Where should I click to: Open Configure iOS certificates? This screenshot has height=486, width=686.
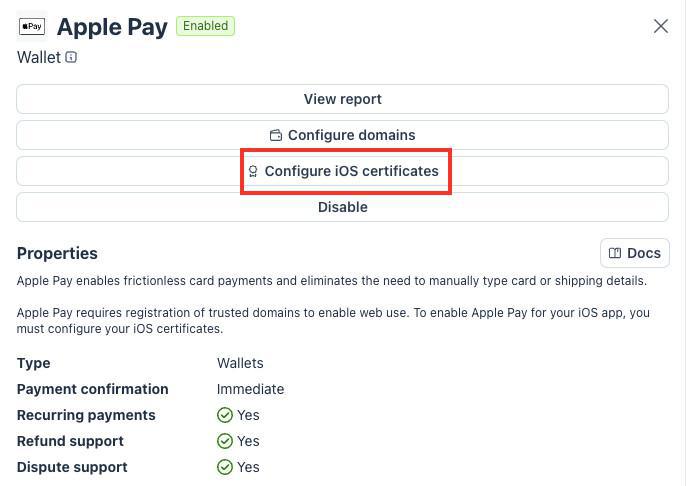click(x=345, y=171)
